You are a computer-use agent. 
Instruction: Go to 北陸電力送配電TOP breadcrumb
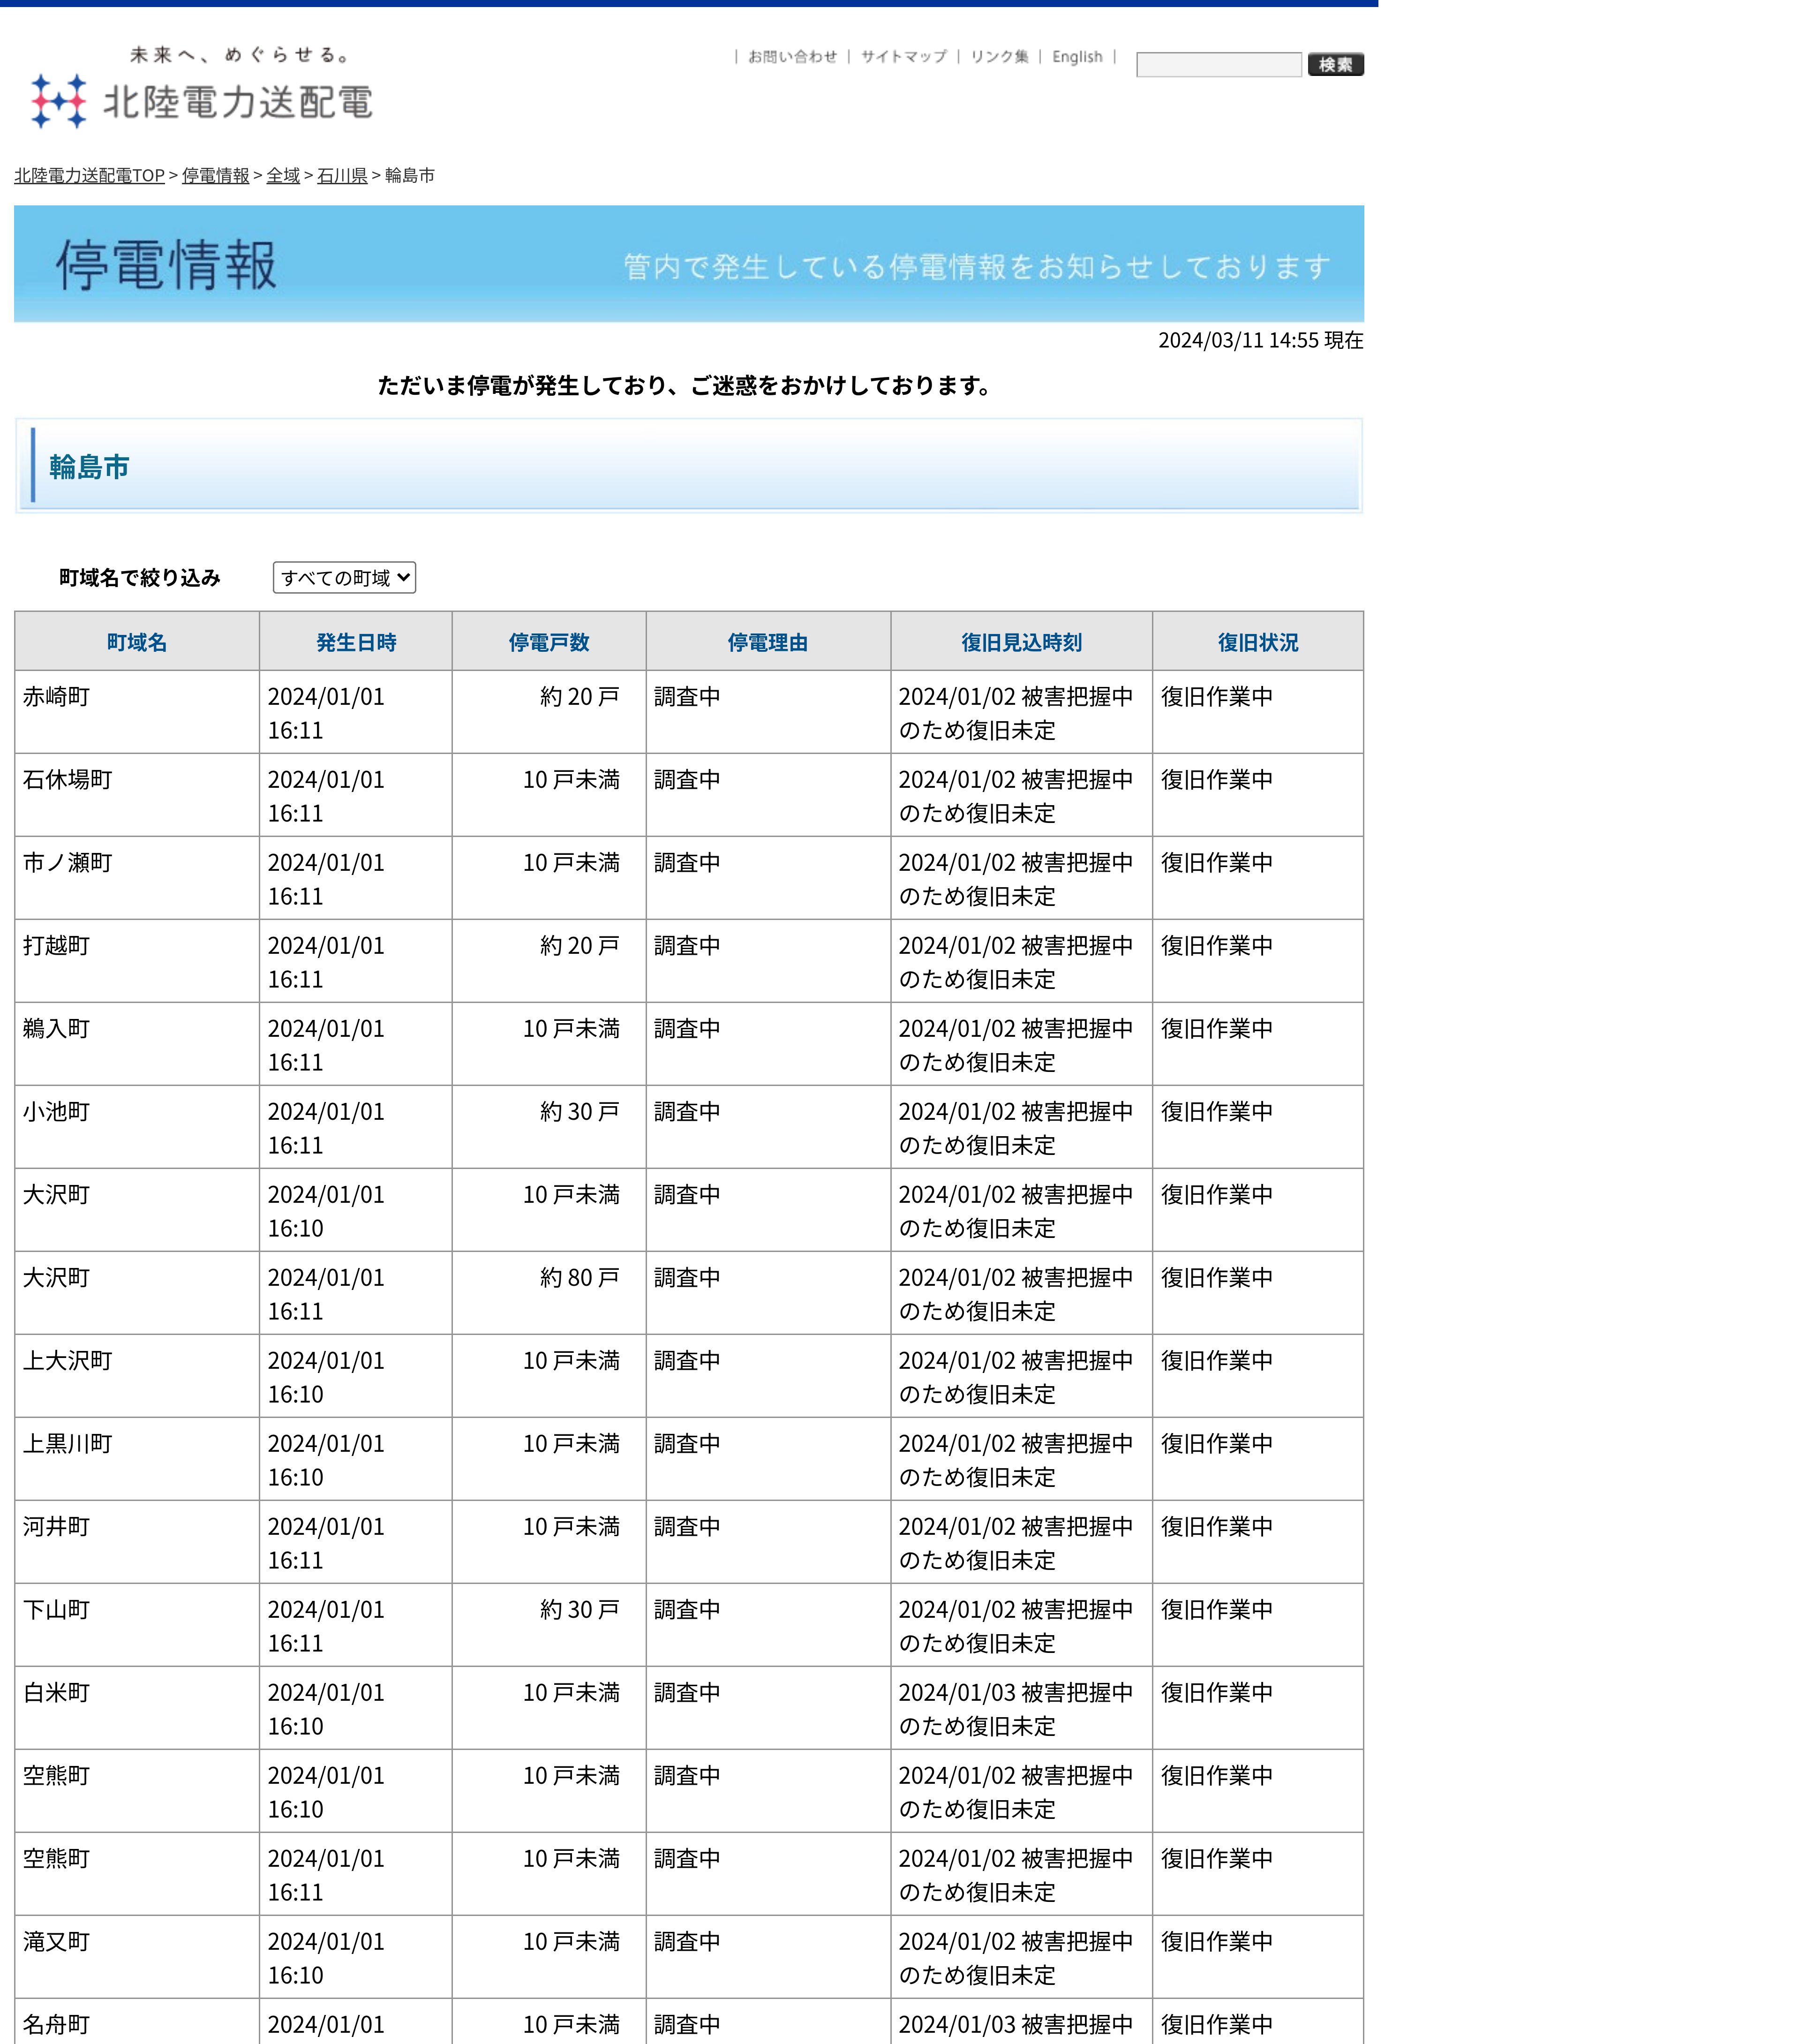(89, 176)
